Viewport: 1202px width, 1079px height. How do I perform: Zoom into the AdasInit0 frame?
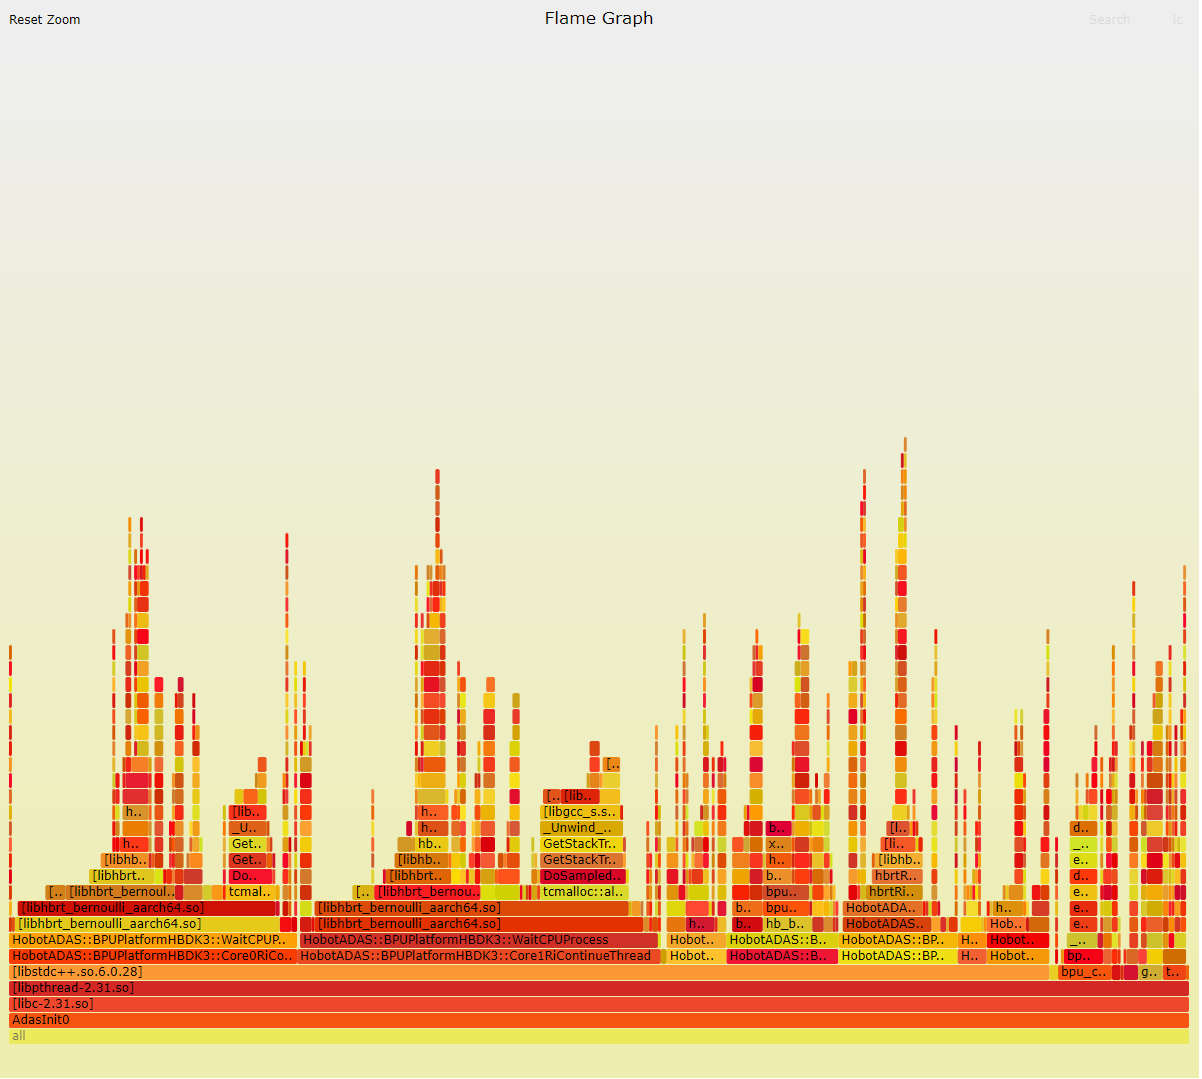[x=598, y=1020]
